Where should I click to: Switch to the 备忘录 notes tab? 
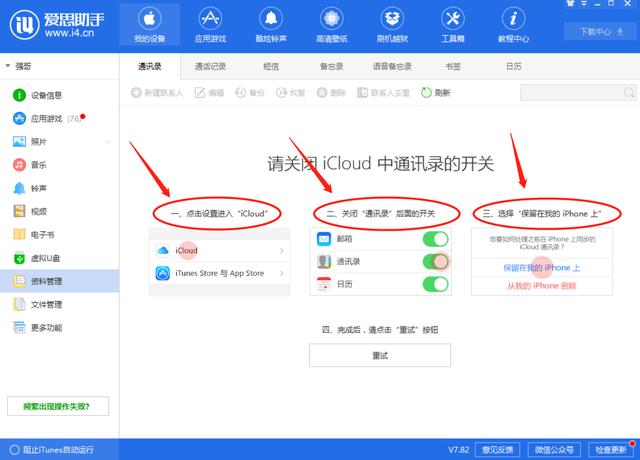(331, 67)
